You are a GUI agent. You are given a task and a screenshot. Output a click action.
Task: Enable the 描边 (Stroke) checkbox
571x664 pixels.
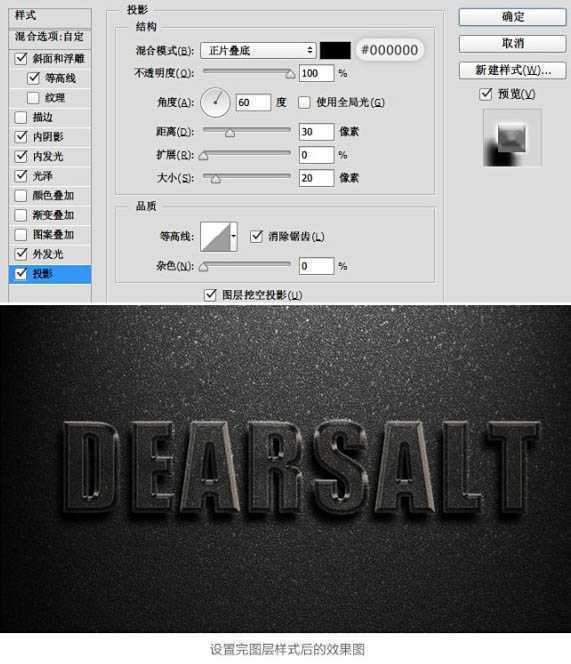tap(21, 117)
